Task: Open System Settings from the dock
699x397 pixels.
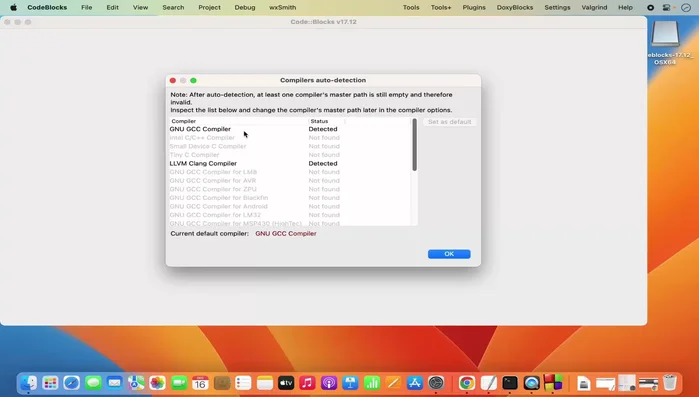Action: point(436,383)
